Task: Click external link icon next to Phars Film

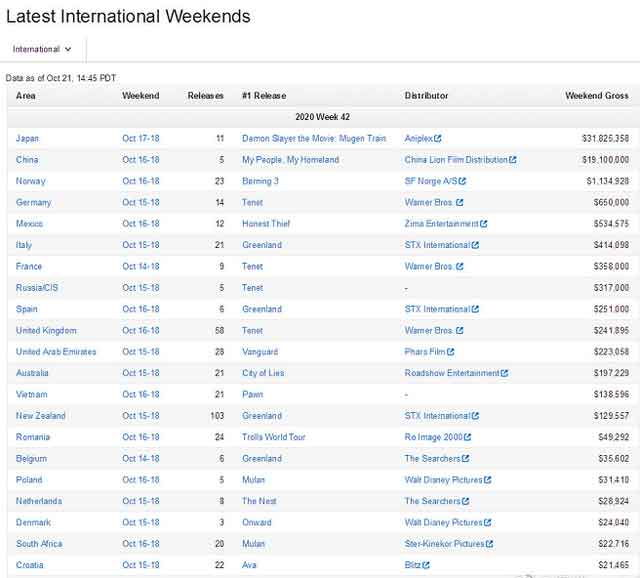Action: (451, 352)
